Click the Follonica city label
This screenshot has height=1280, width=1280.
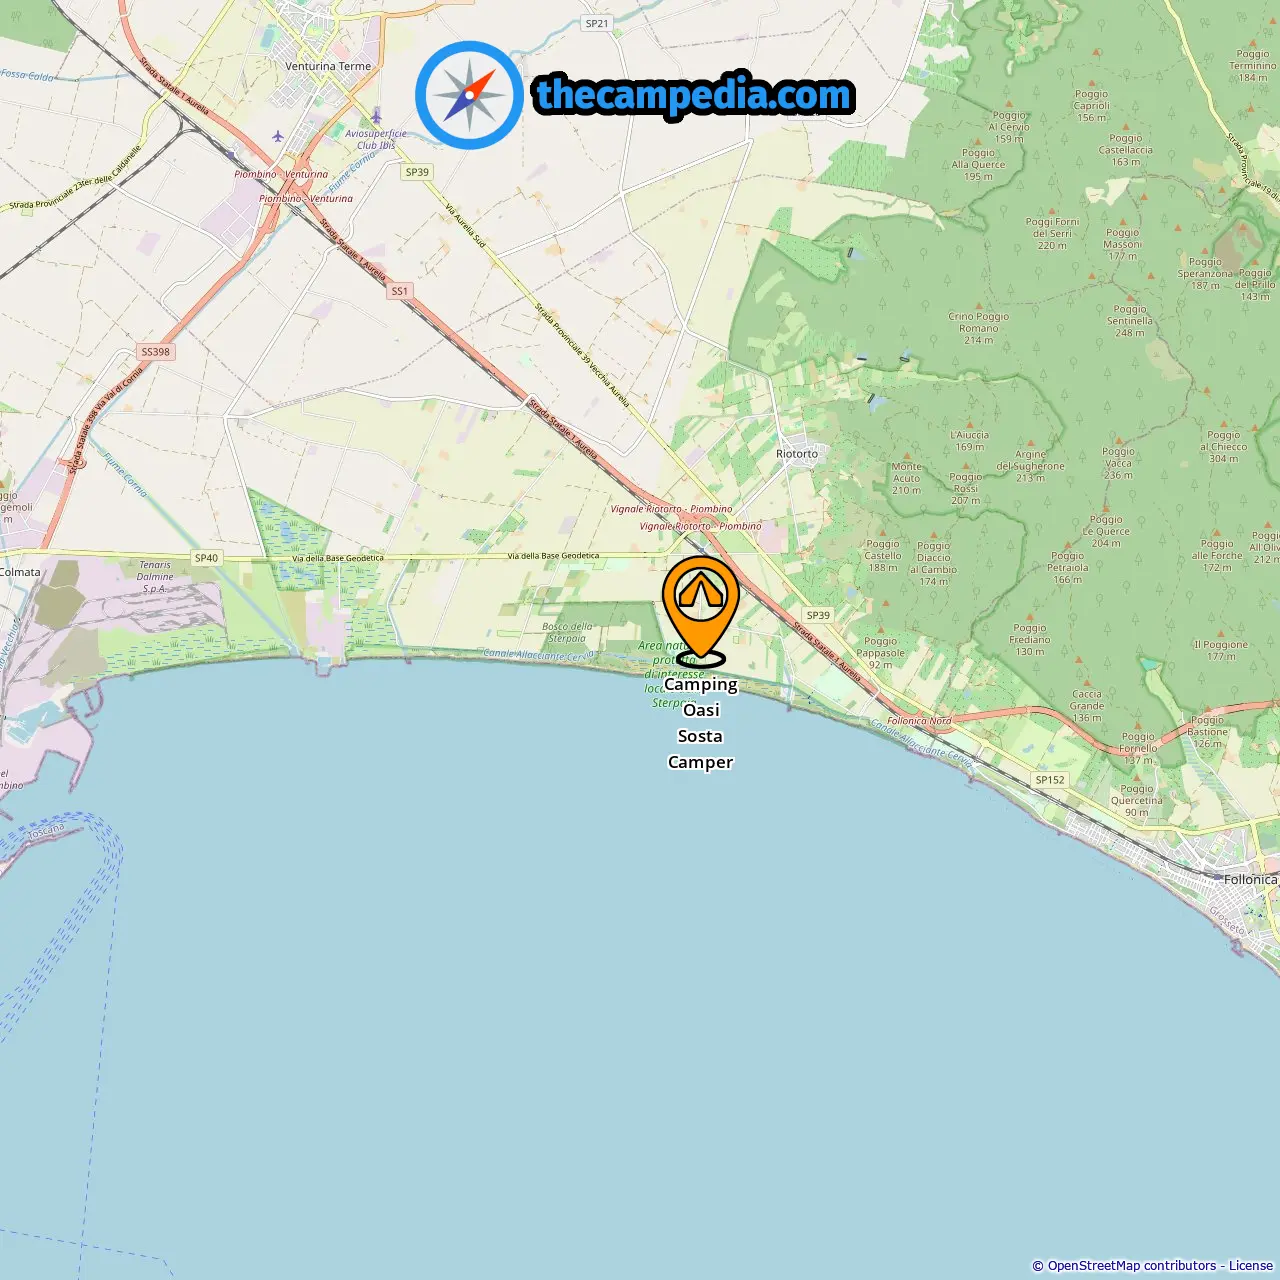point(1251,880)
